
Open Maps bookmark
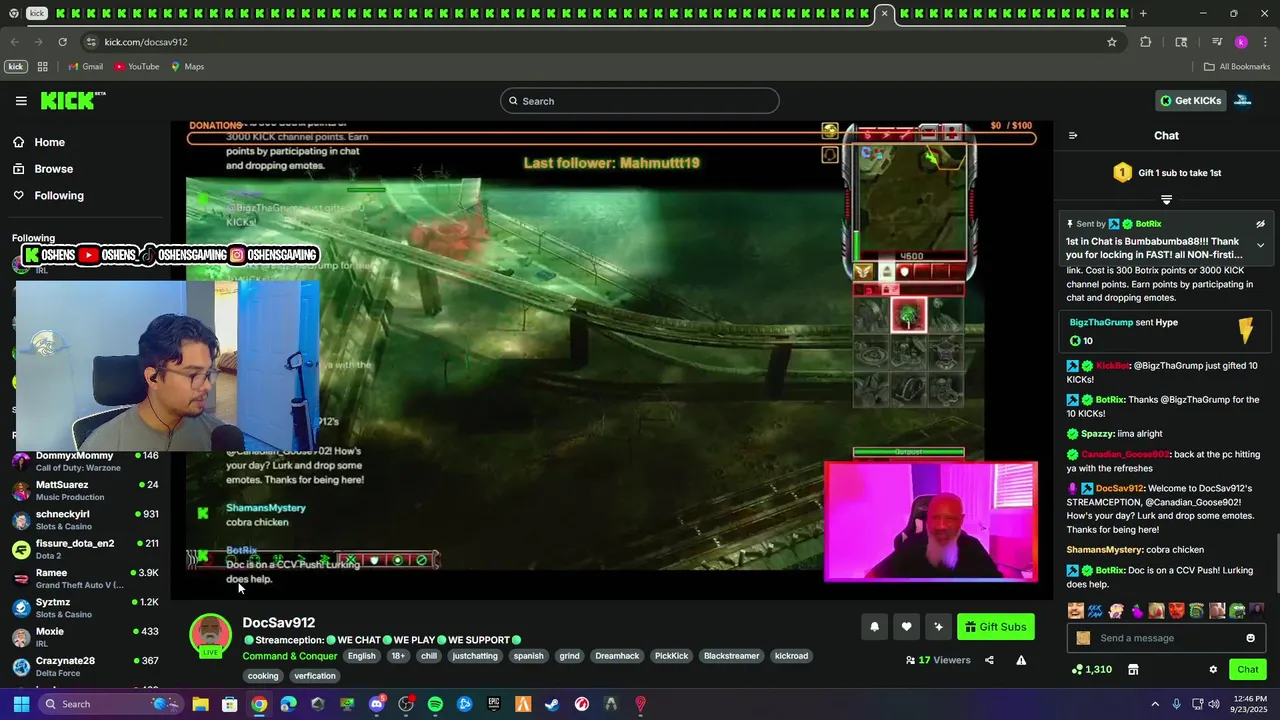pos(187,66)
